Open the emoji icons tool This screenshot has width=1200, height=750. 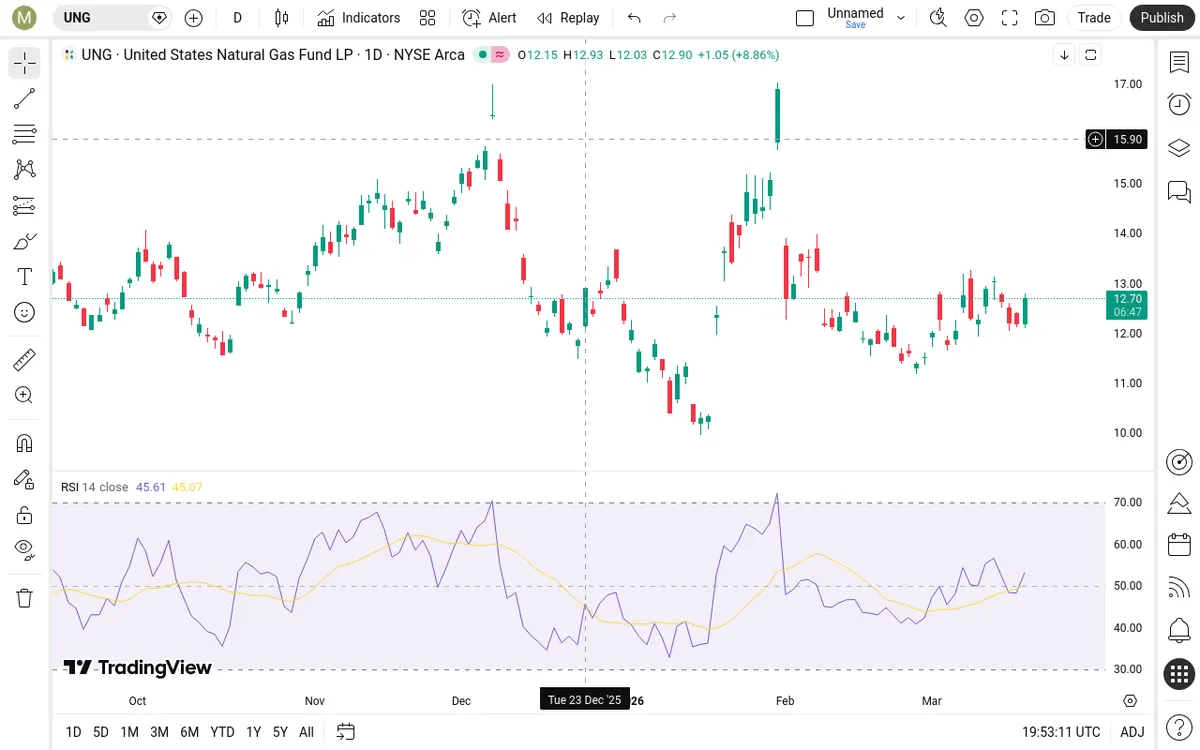pyautogui.click(x=25, y=312)
